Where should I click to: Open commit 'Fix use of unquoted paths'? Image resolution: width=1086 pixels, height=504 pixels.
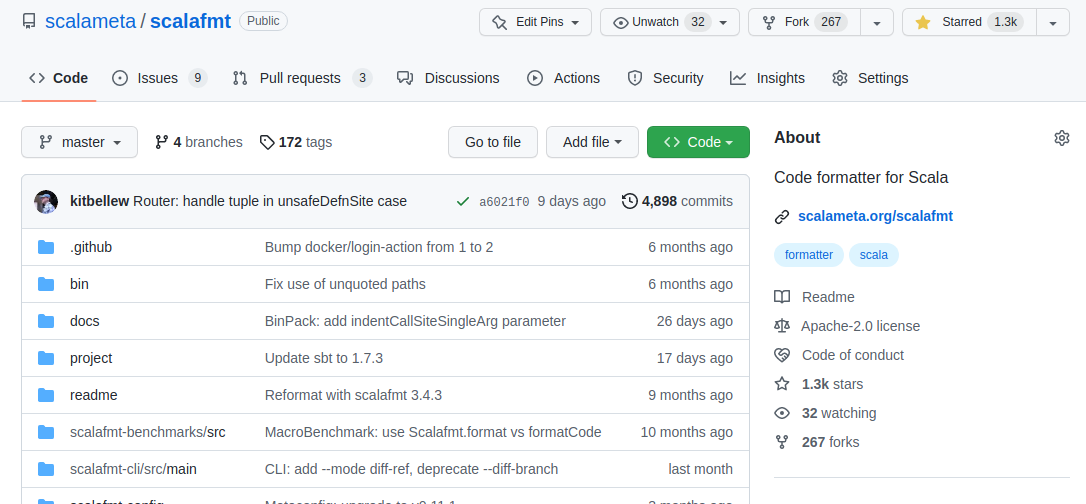click(345, 285)
